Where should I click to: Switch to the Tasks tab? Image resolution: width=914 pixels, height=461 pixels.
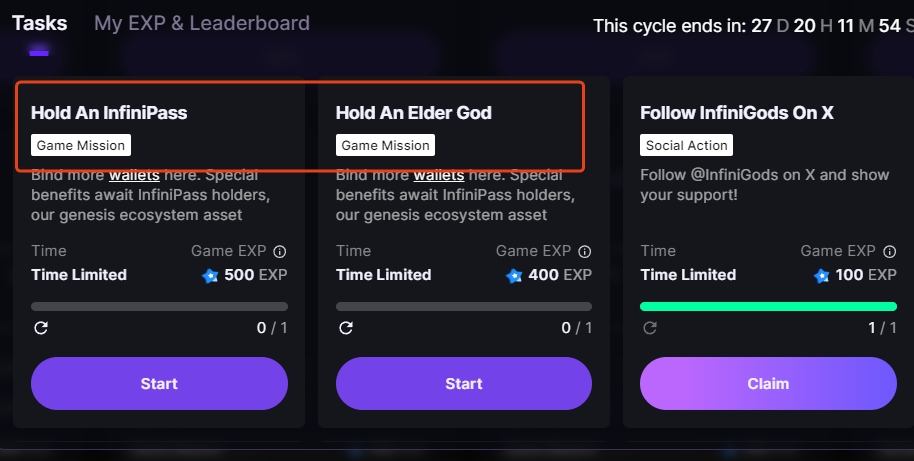click(x=39, y=23)
